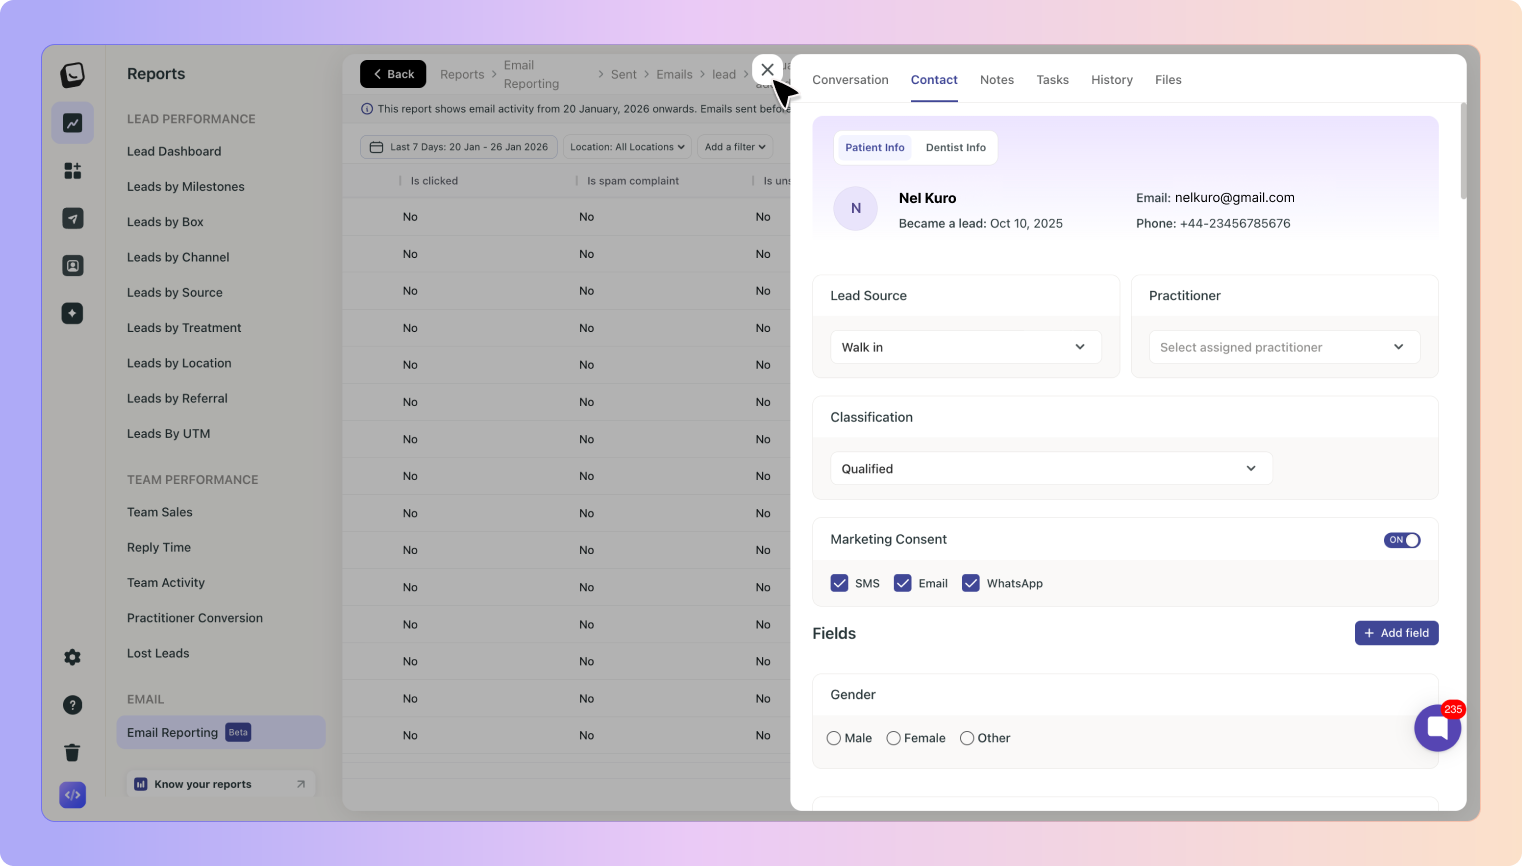
Task: Click the code embed icon in sidebar
Action: click(73, 795)
